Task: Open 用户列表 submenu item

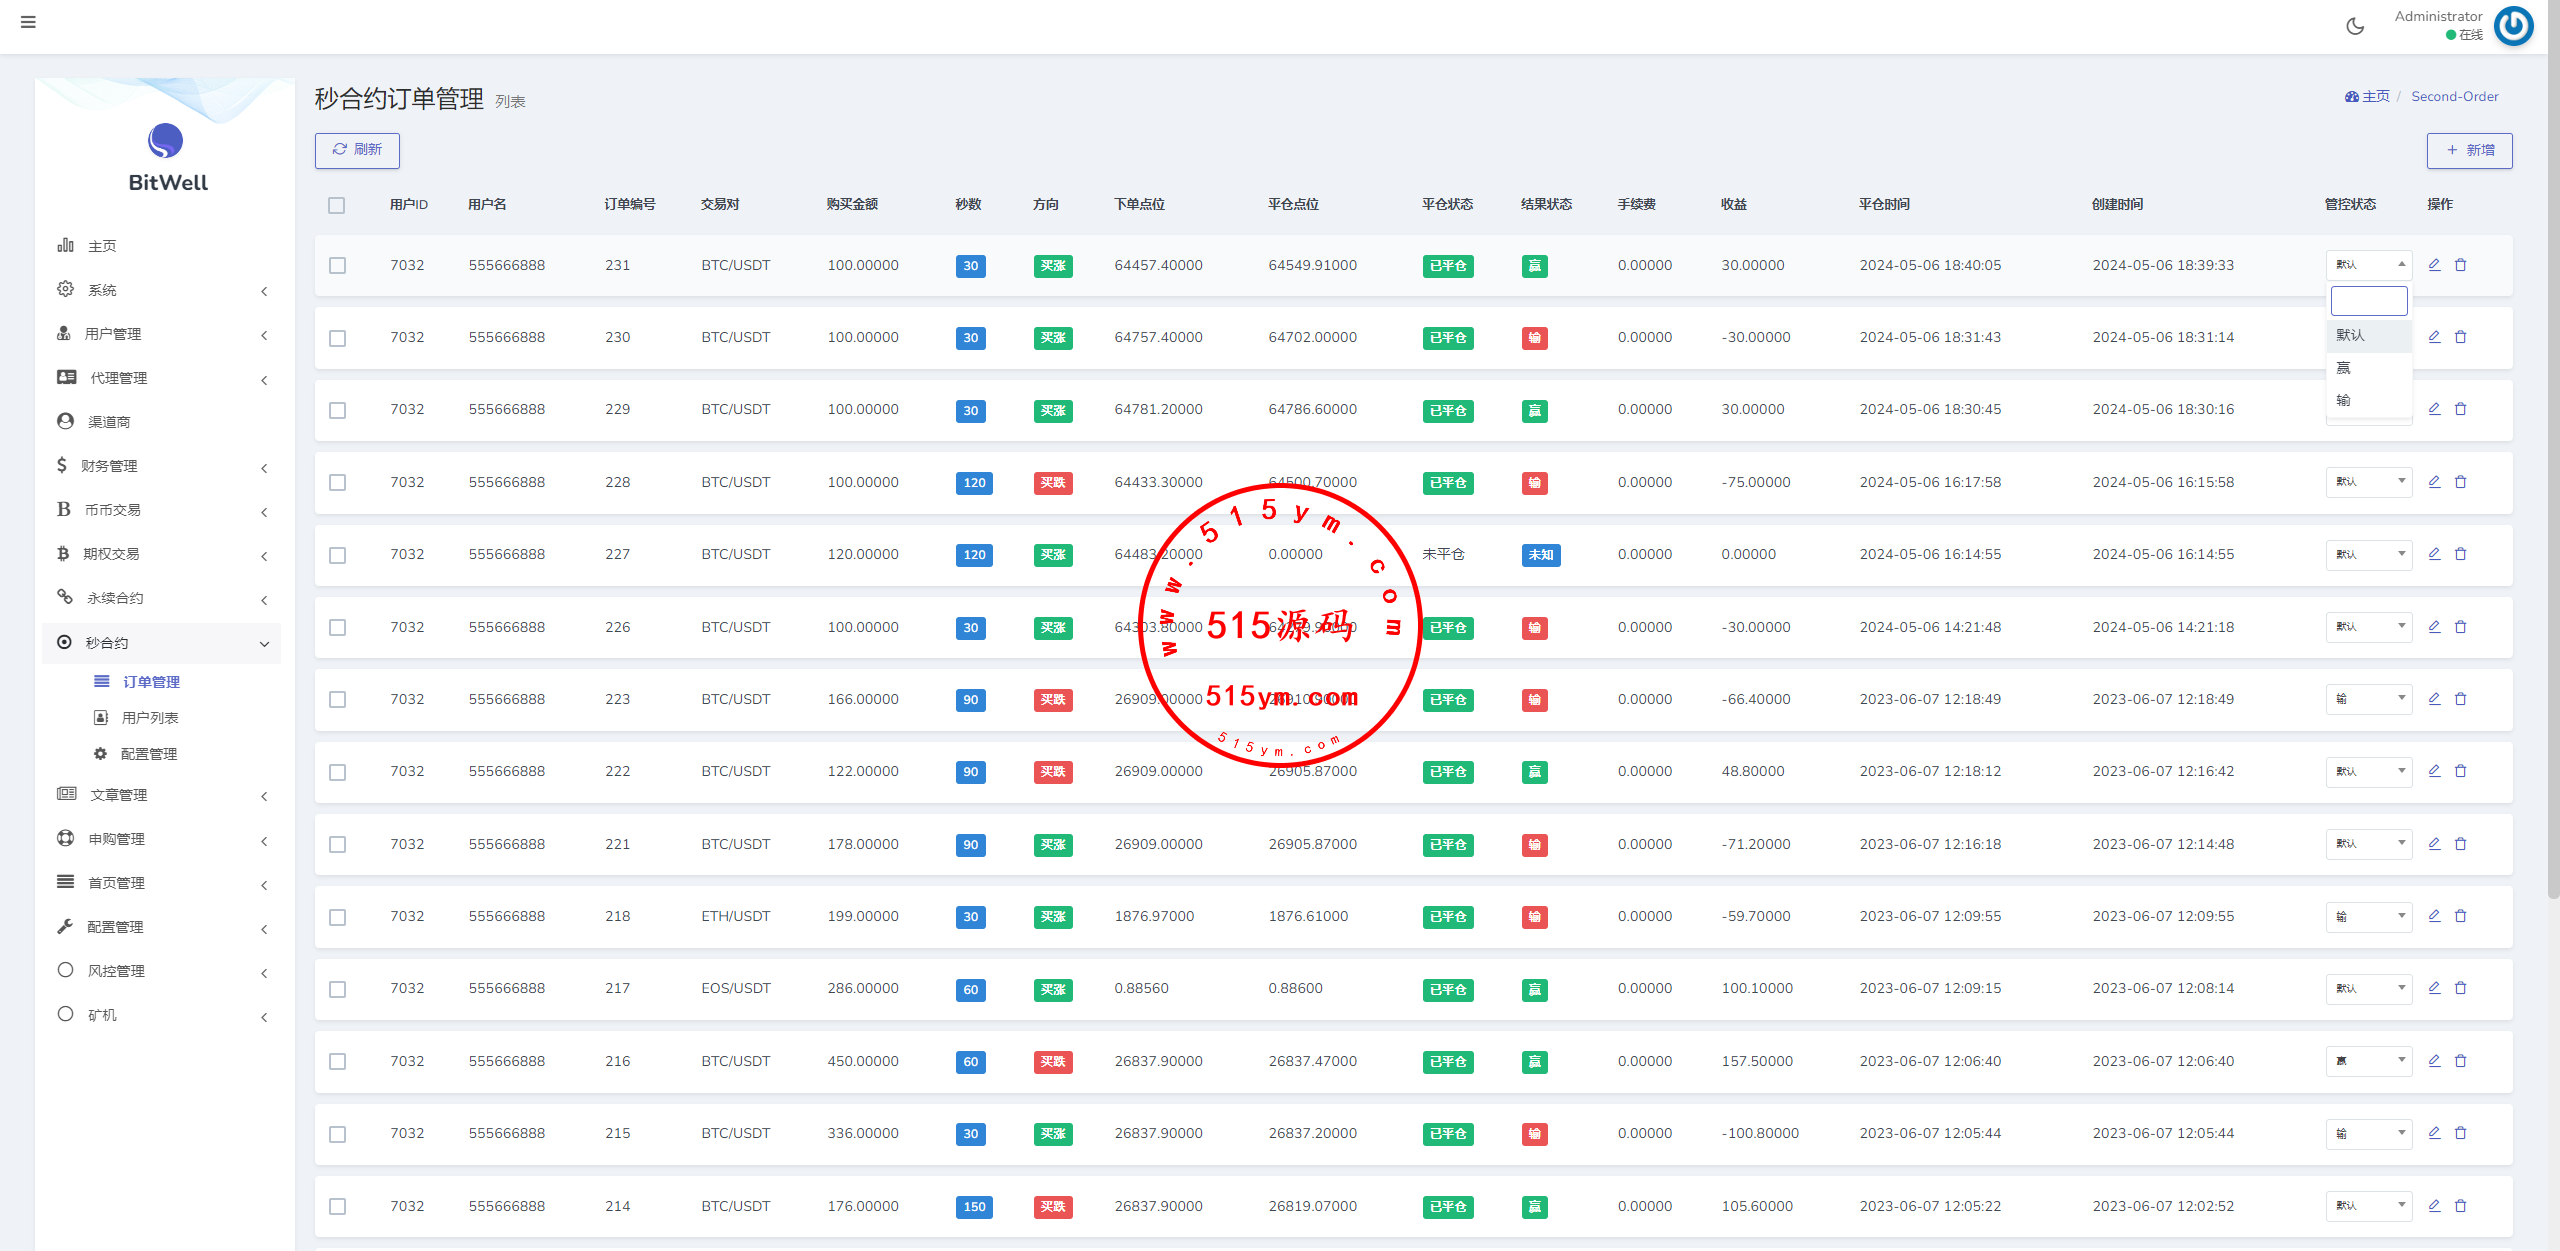Action: coord(150,718)
